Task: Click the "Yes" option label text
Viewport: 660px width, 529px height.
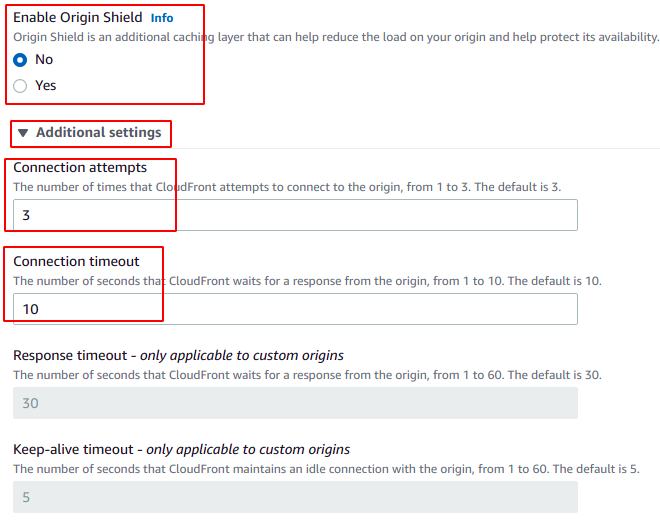Action: click(46, 86)
